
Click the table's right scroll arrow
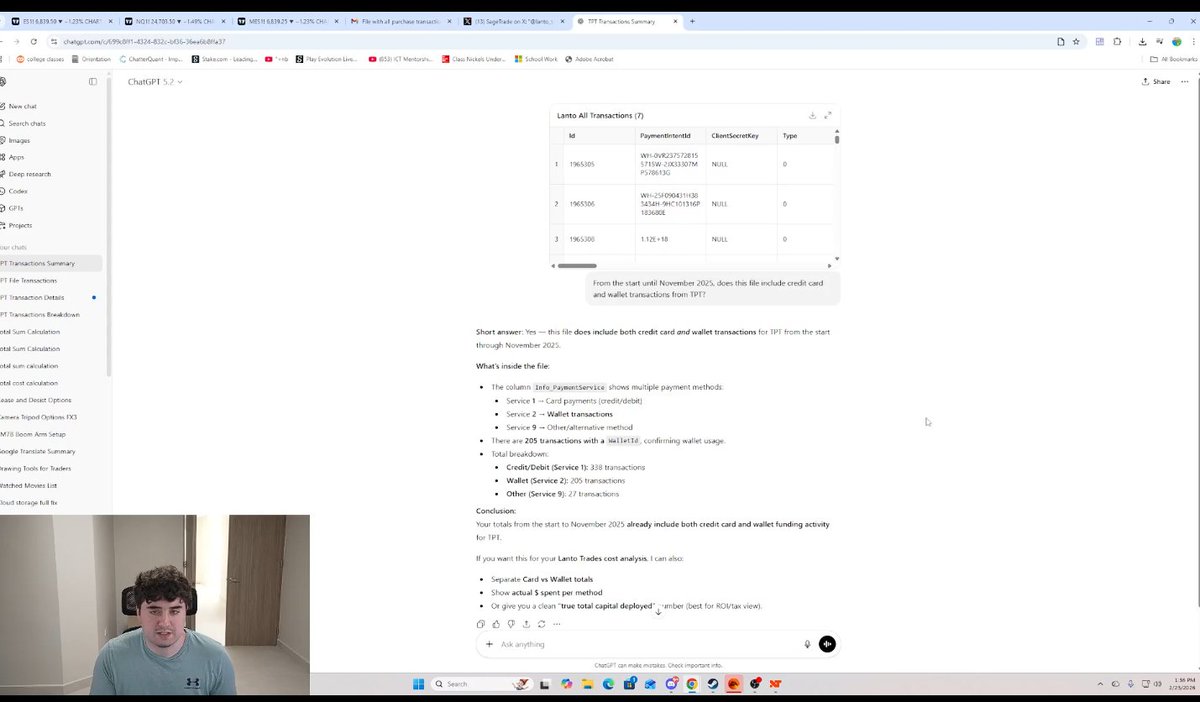829,266
